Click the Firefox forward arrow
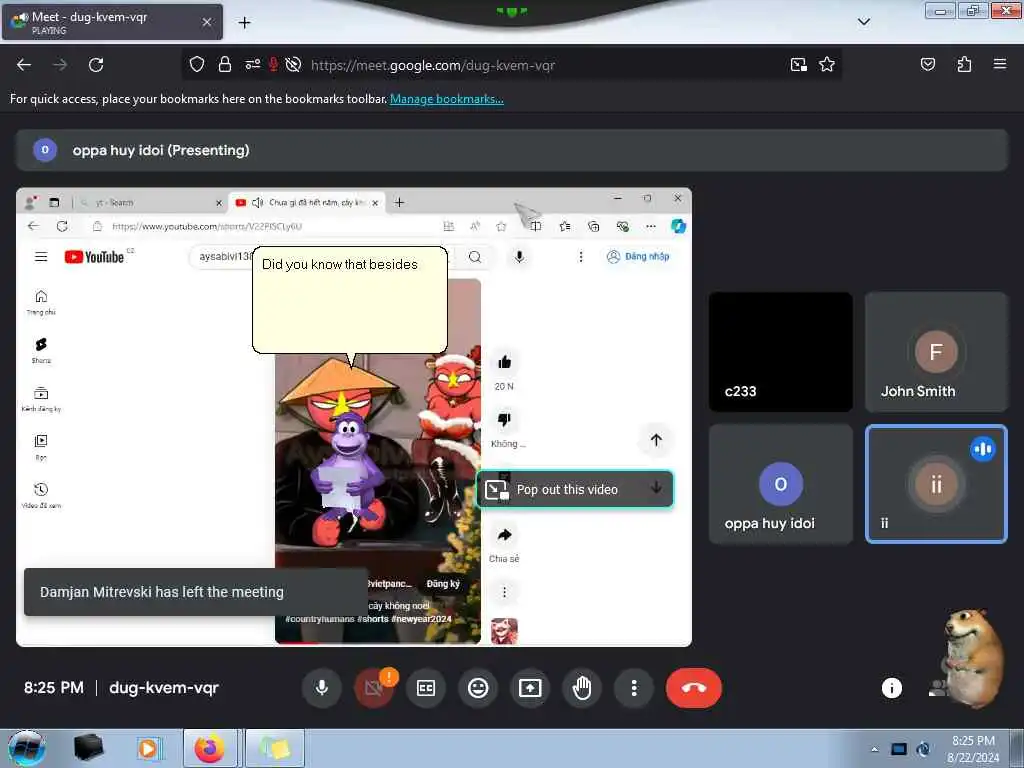Image resolution: width=1024 pixels, height=768 pixels. tap(60, 65)
